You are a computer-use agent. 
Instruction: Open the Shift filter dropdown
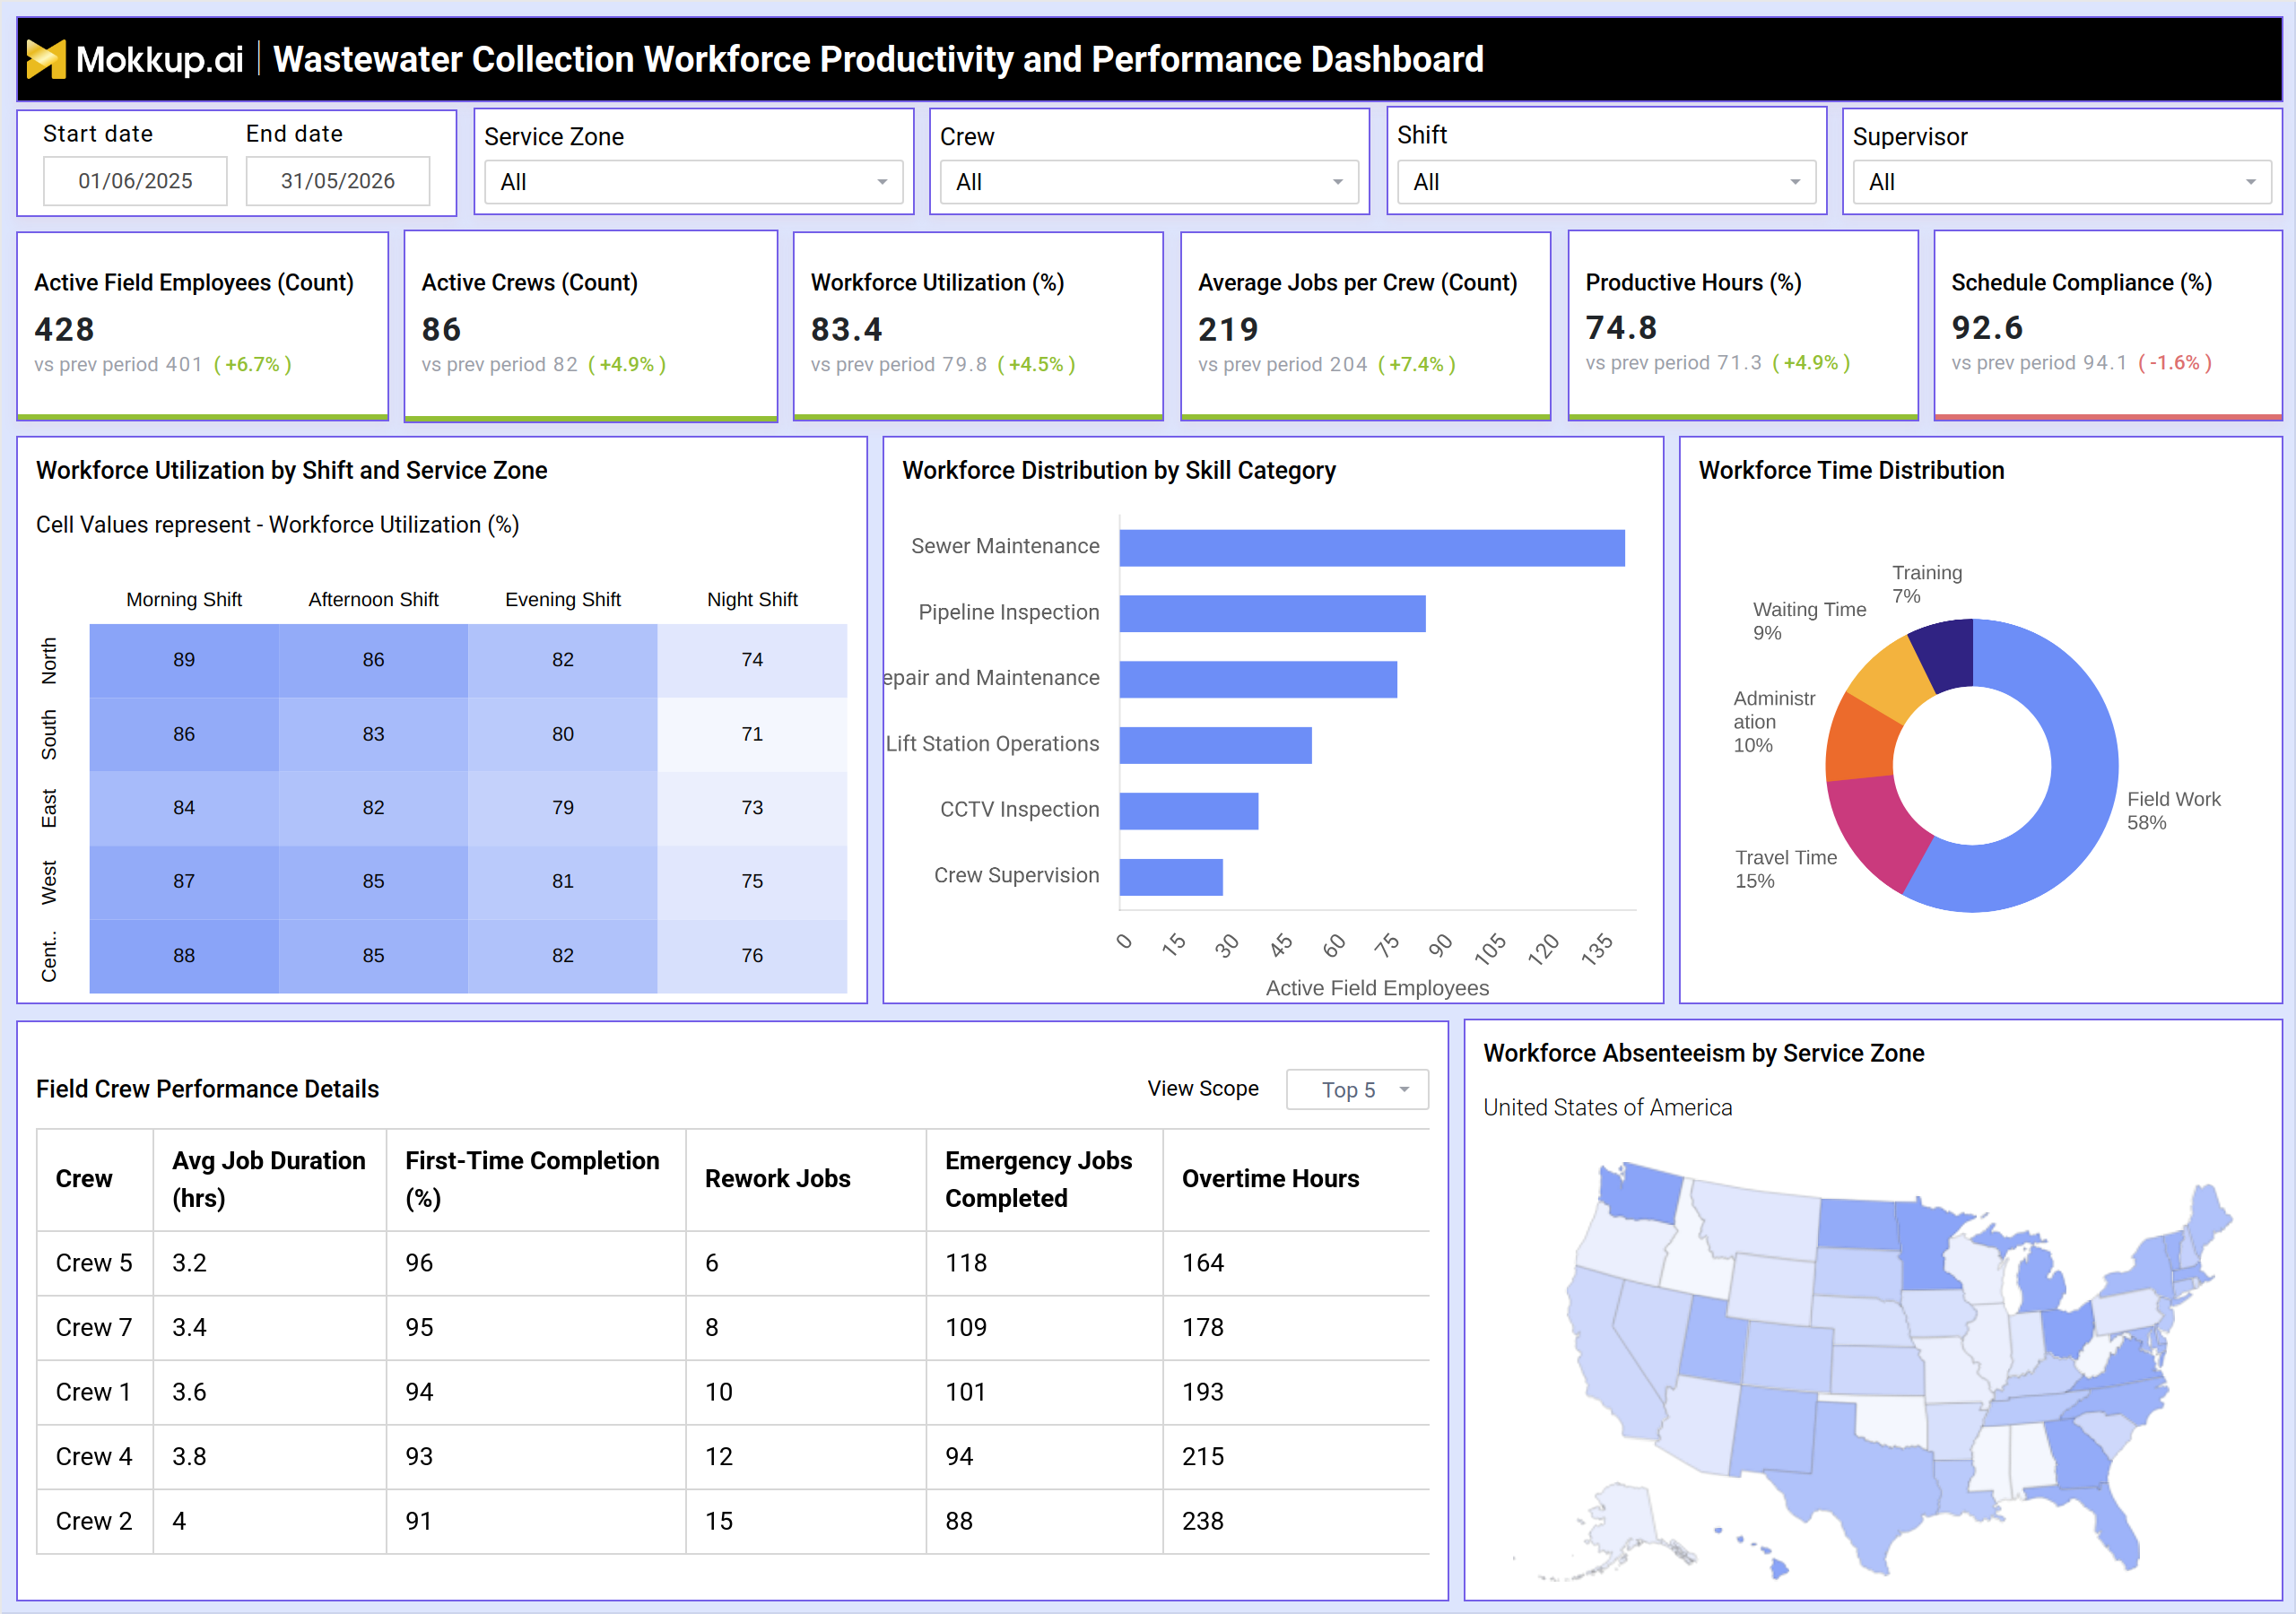coord(1606,182)
